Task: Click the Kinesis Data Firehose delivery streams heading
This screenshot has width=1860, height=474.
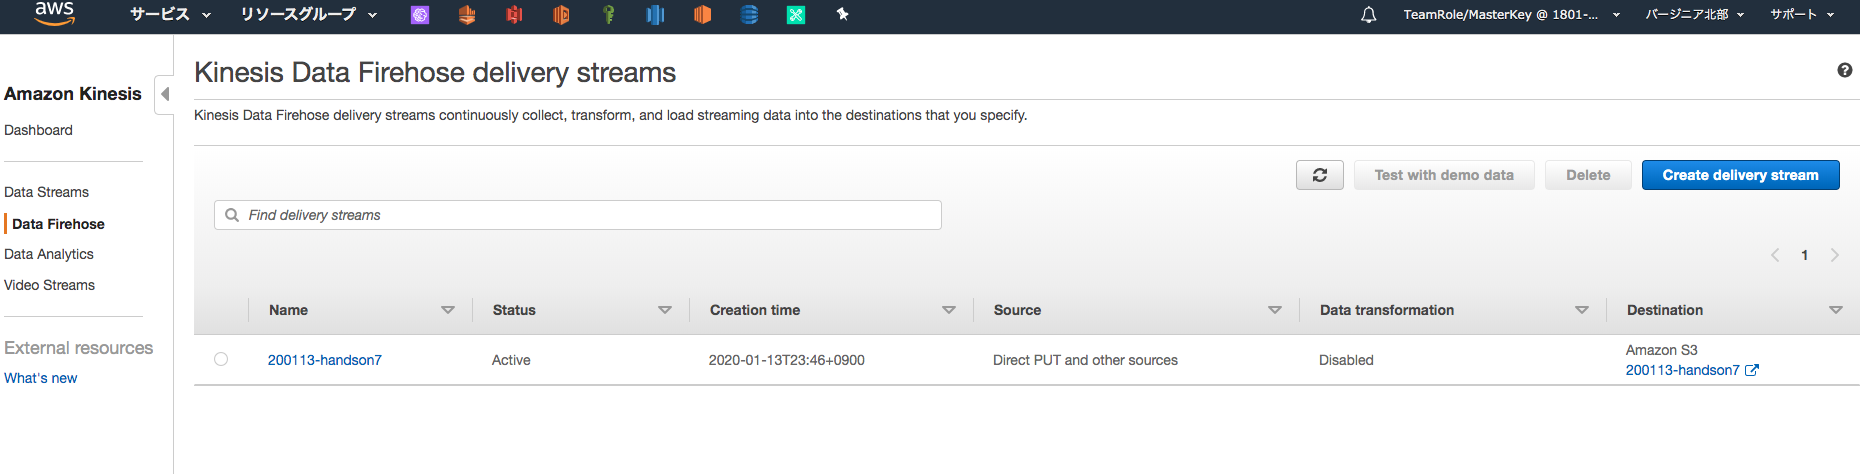Action: [x=435, y=72]
